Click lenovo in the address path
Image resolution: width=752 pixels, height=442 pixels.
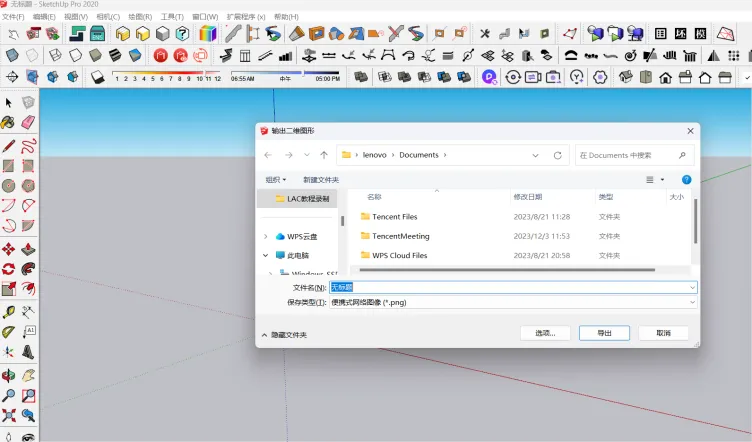point(375,155)
